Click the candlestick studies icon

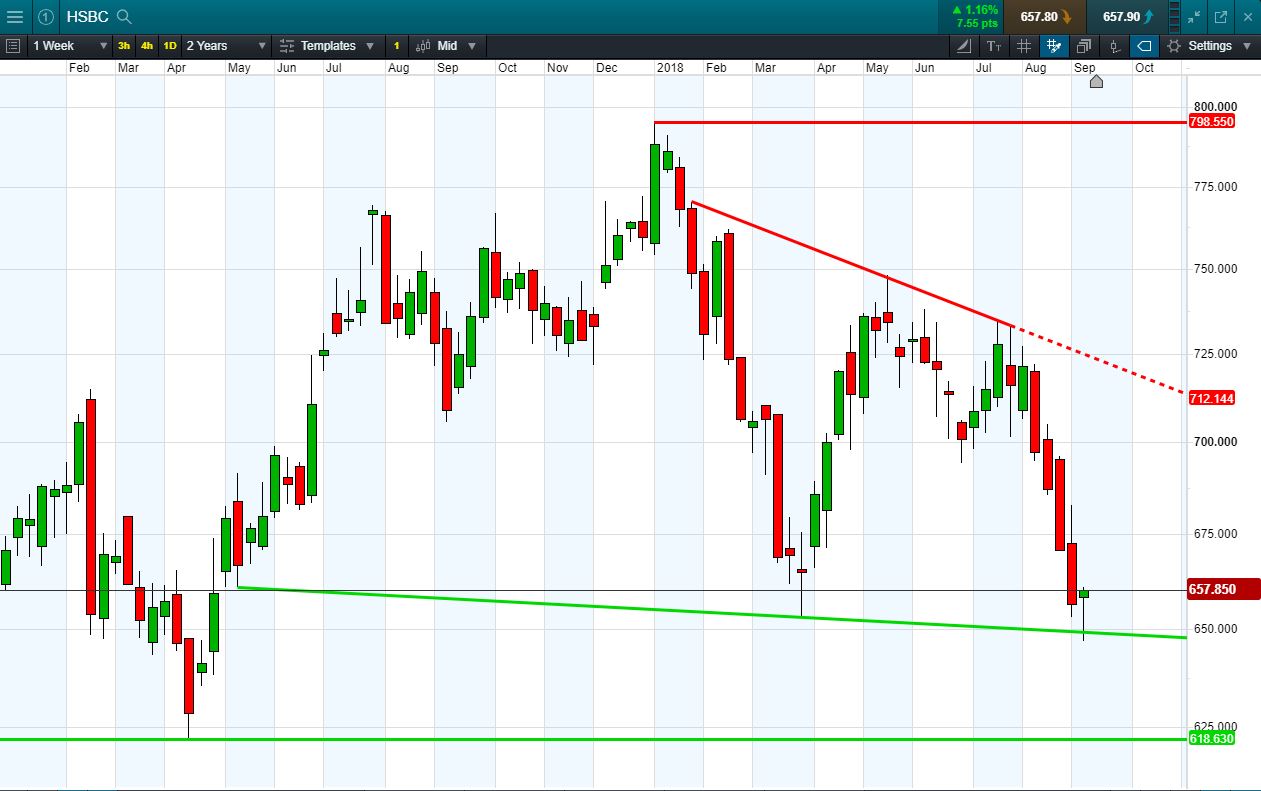point(1114,46)
